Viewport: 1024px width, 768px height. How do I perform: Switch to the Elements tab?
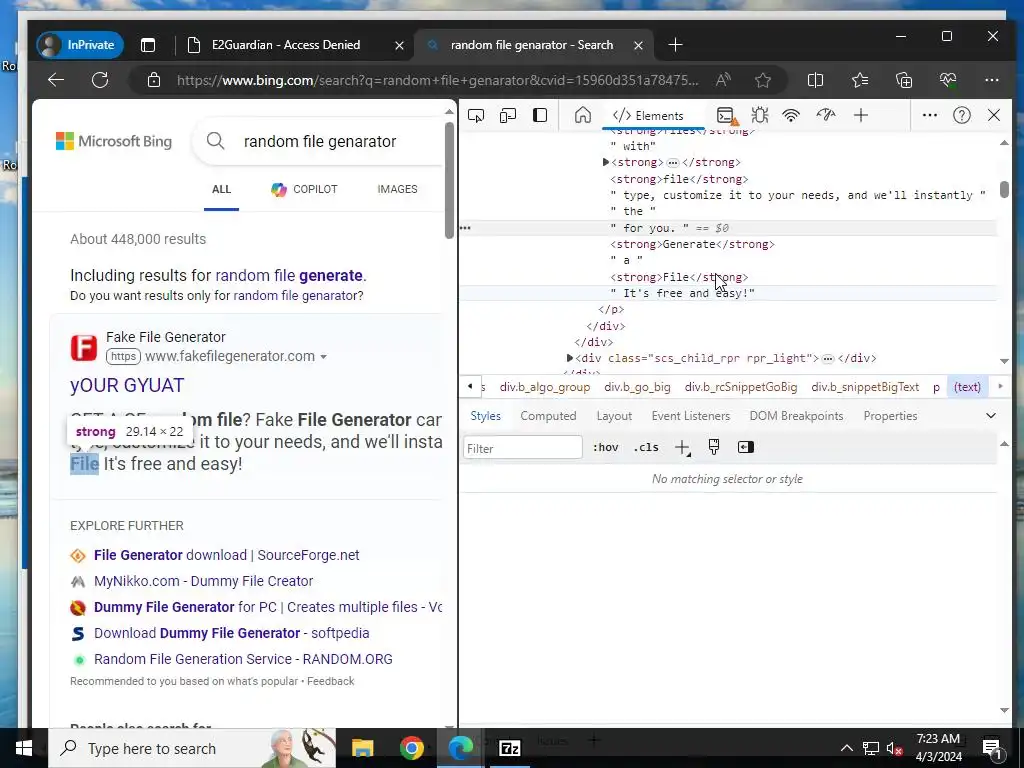pos(648,116)
